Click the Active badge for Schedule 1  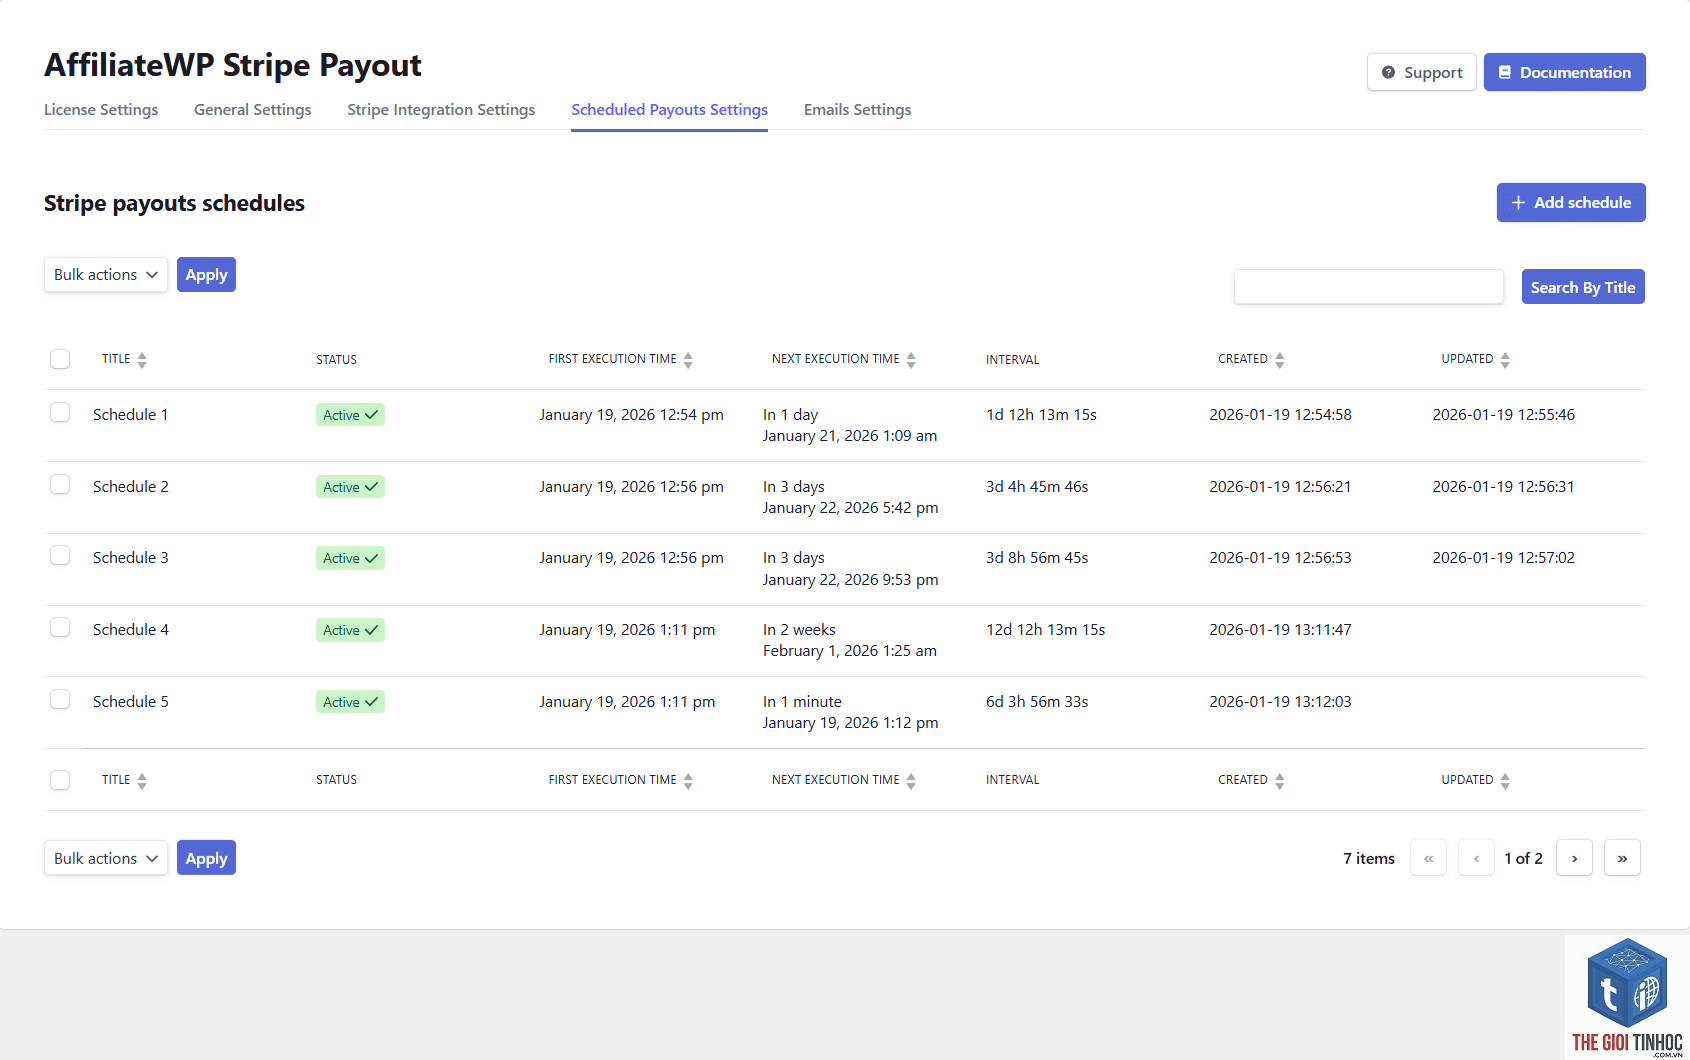pos(350,415)
